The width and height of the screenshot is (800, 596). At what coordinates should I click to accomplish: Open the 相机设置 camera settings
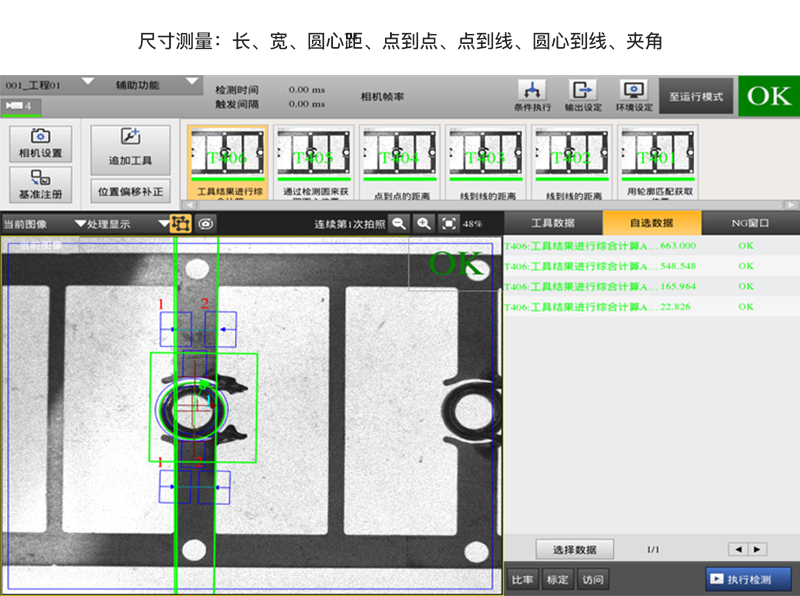pos(38,145)
